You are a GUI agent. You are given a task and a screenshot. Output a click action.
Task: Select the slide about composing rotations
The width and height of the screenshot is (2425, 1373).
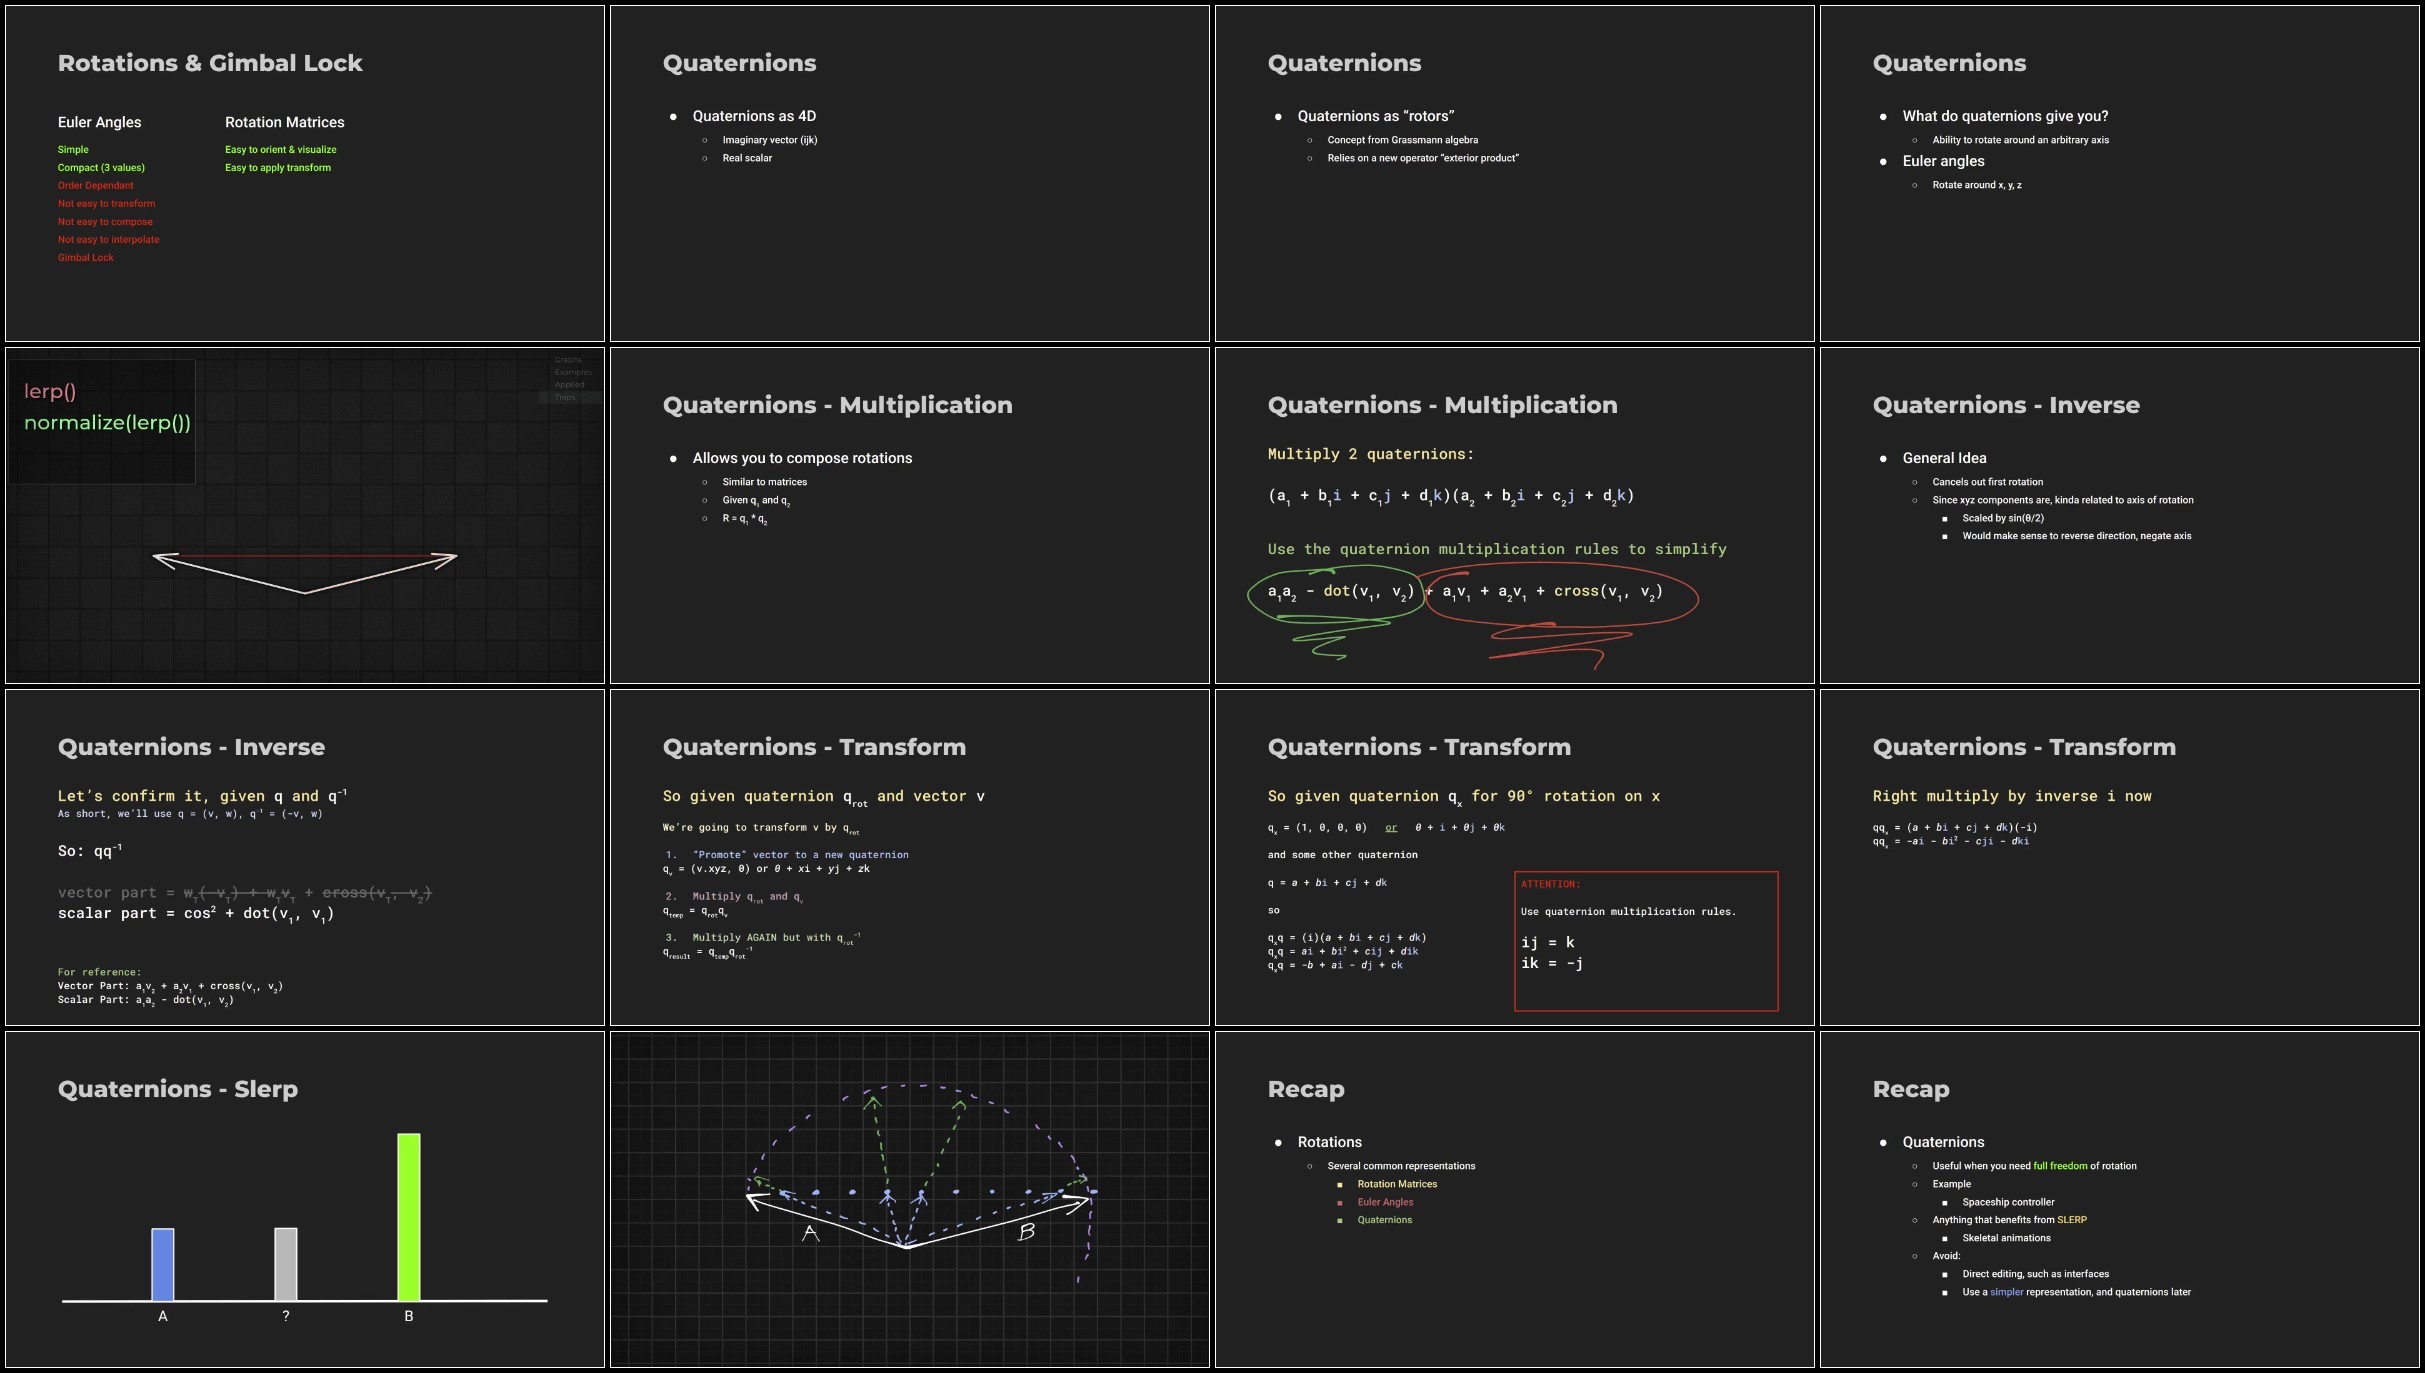point(910,516)
